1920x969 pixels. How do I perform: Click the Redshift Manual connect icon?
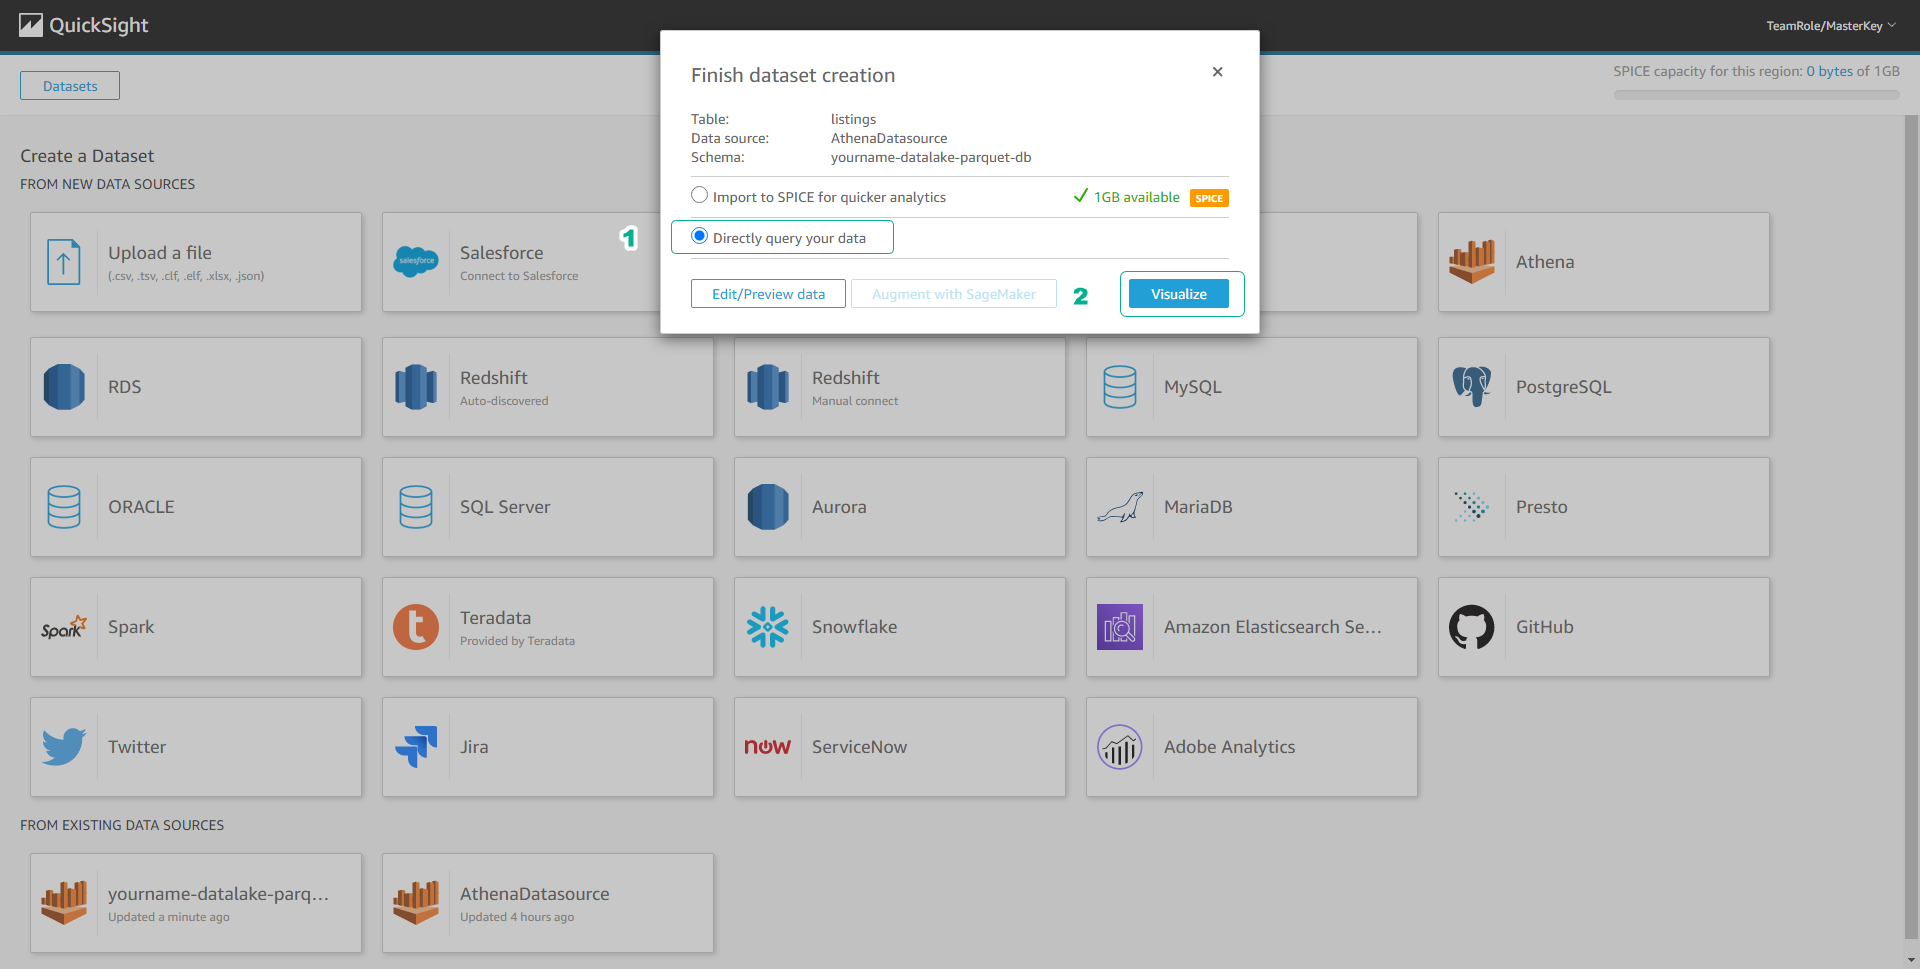(768, 387)
